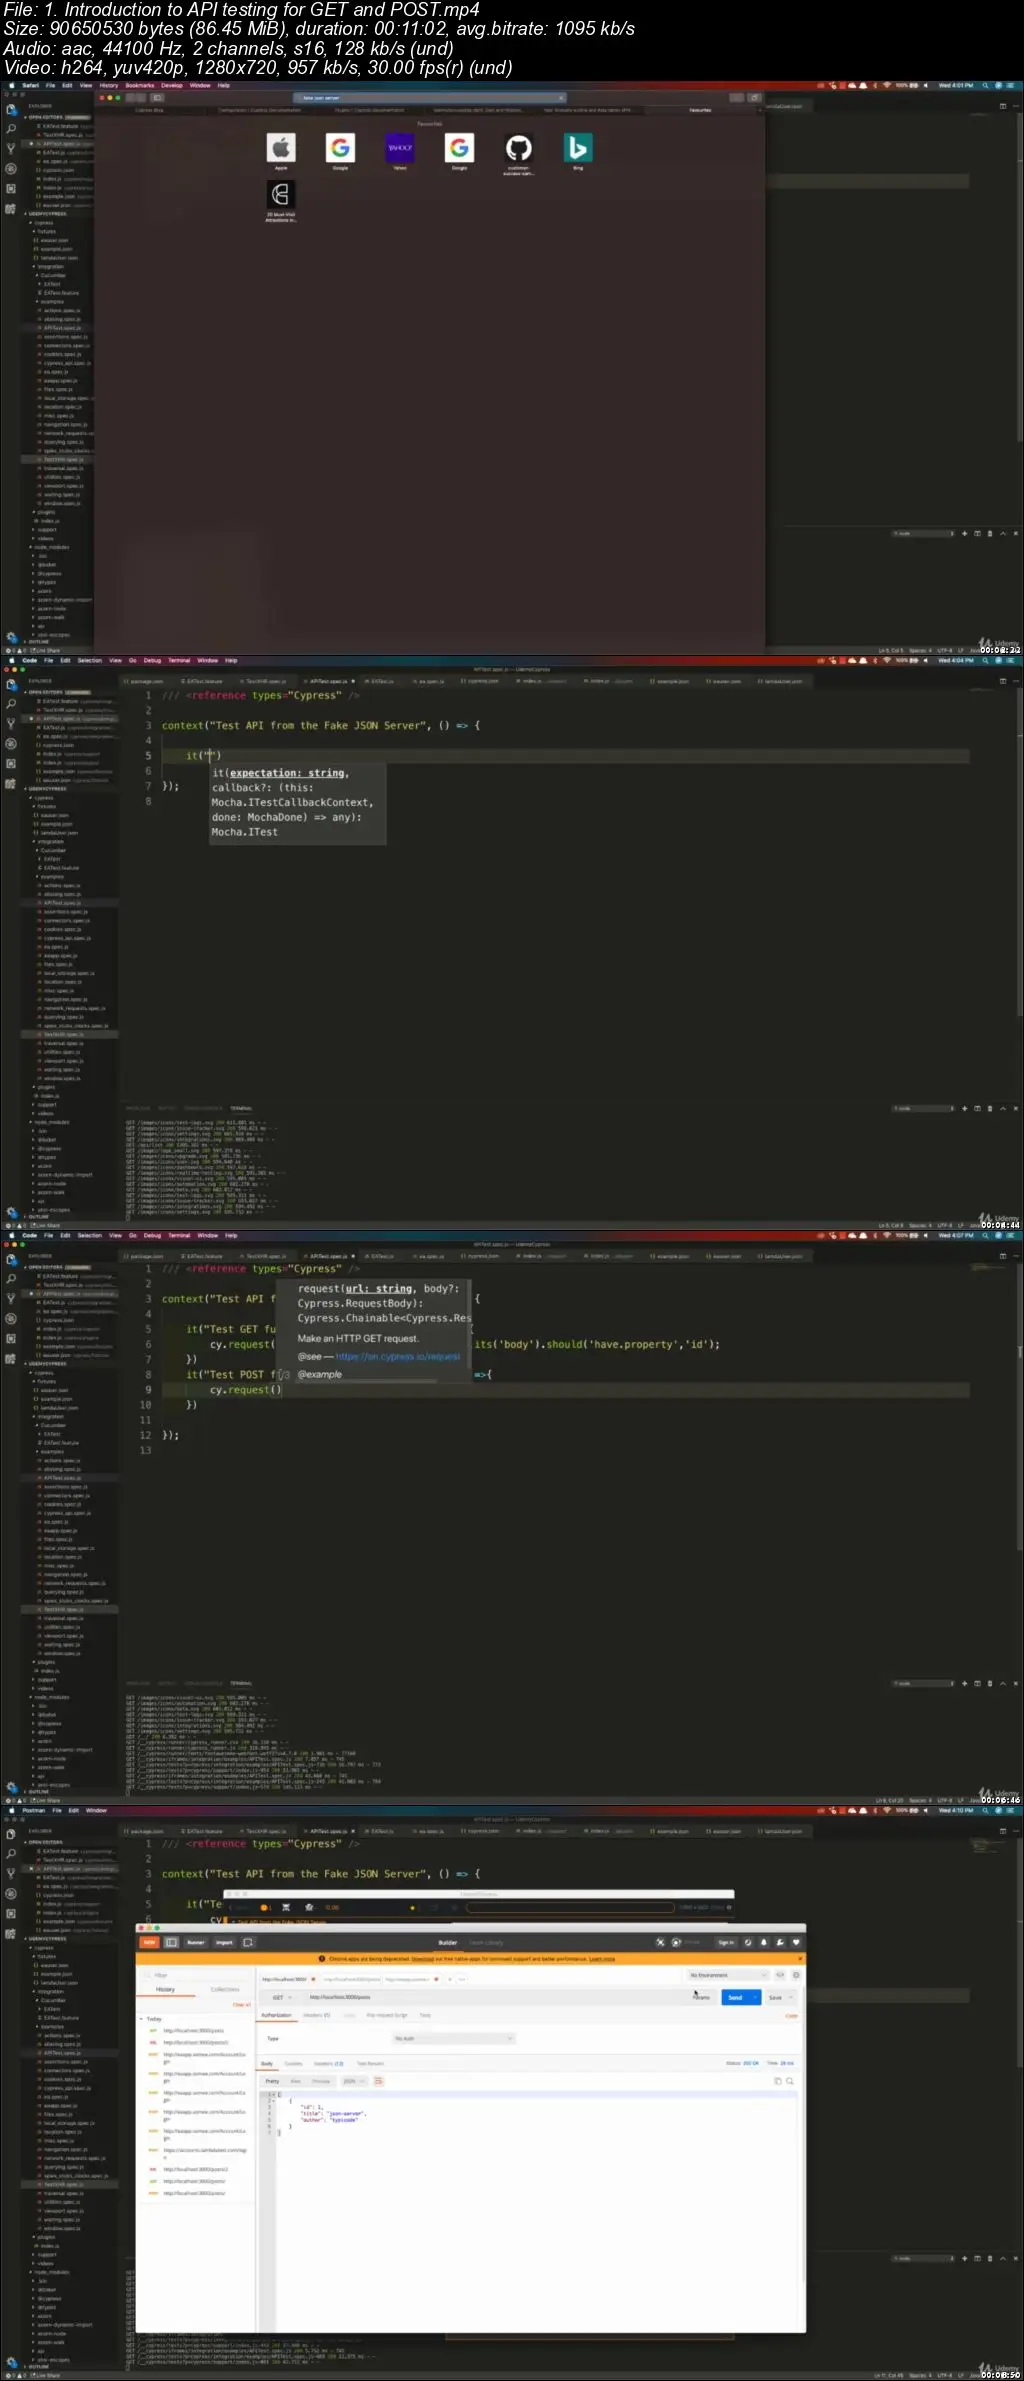Collapse the fixtures folder in the 4:04 PM frame explorer
The image size is (1024, 2381).
(46, 807)
